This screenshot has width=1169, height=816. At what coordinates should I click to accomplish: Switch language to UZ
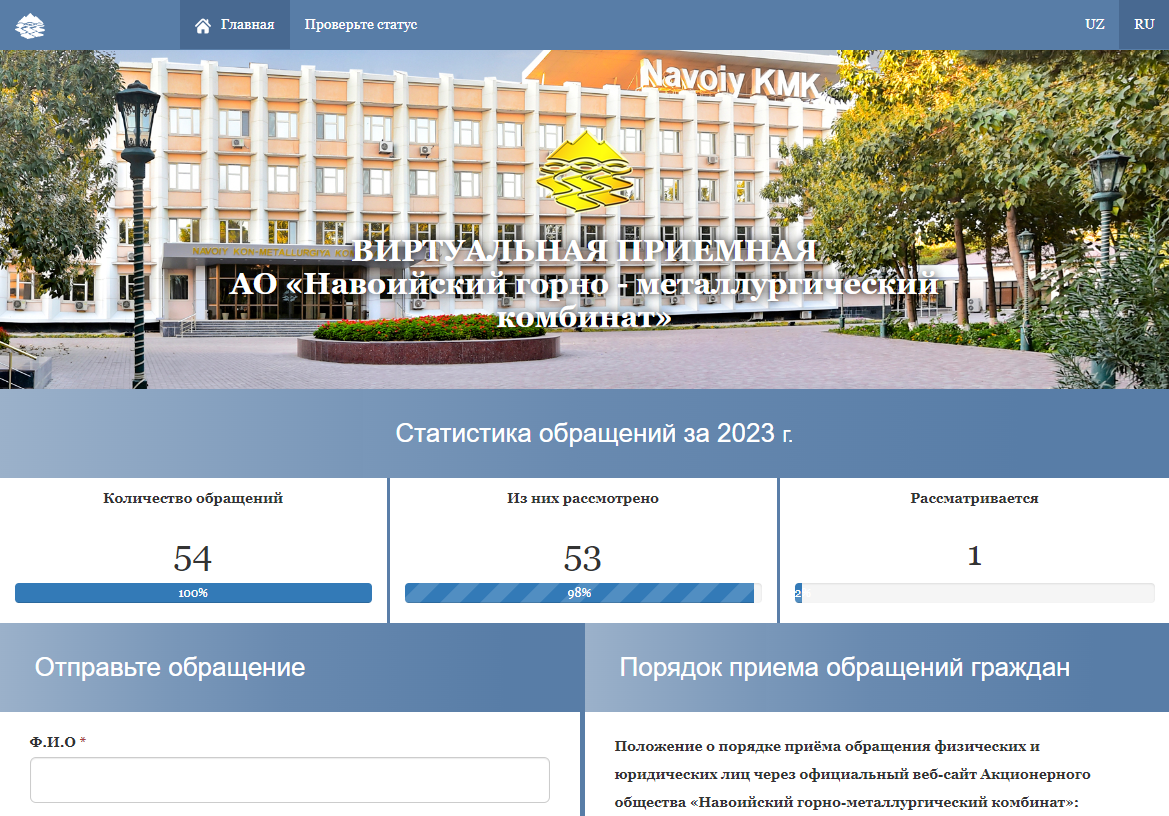pyautogui.click(x=1094, y=25)
